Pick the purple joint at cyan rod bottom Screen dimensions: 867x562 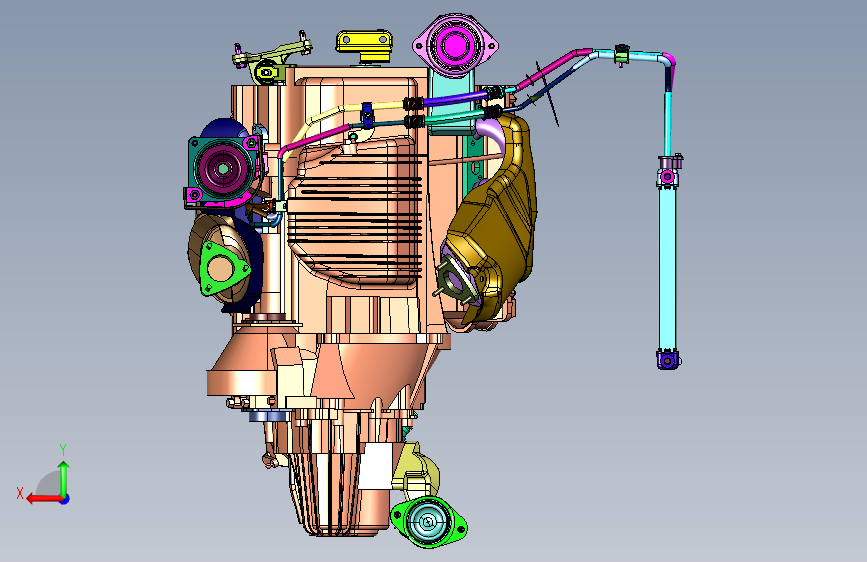coord(668,360)
